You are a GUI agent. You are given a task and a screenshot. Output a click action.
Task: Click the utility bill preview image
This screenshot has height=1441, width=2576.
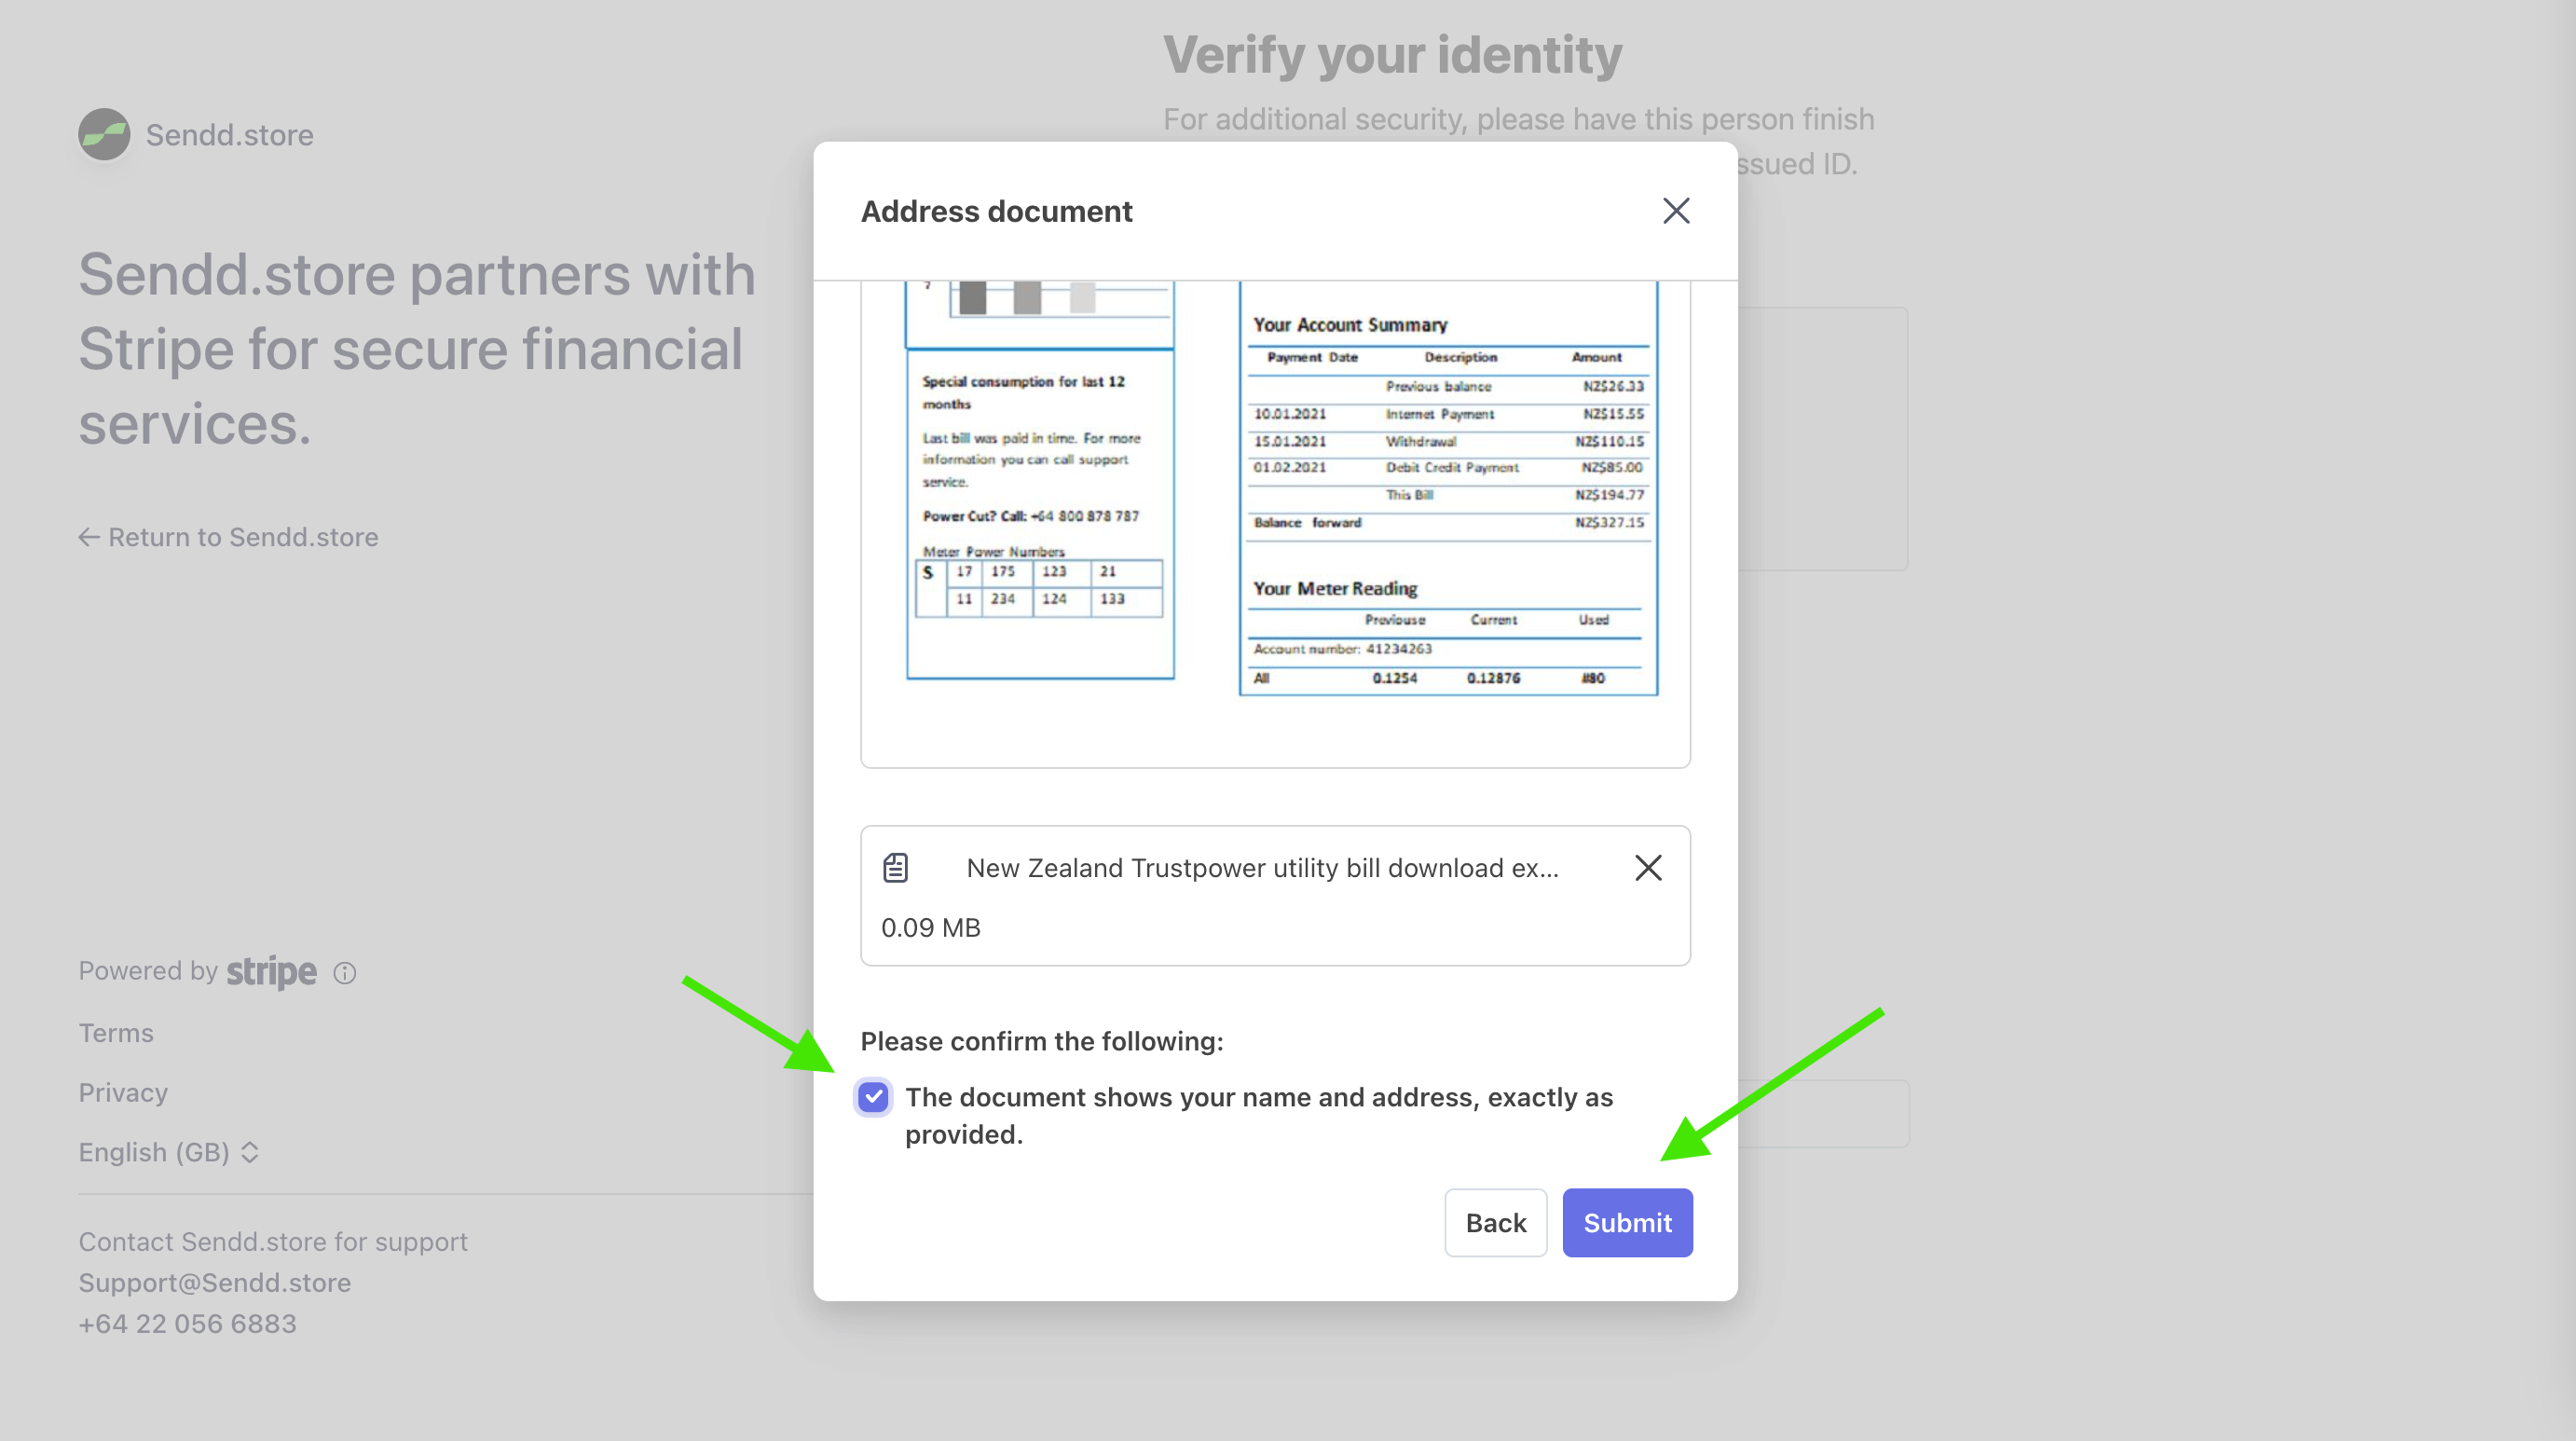1275,490
